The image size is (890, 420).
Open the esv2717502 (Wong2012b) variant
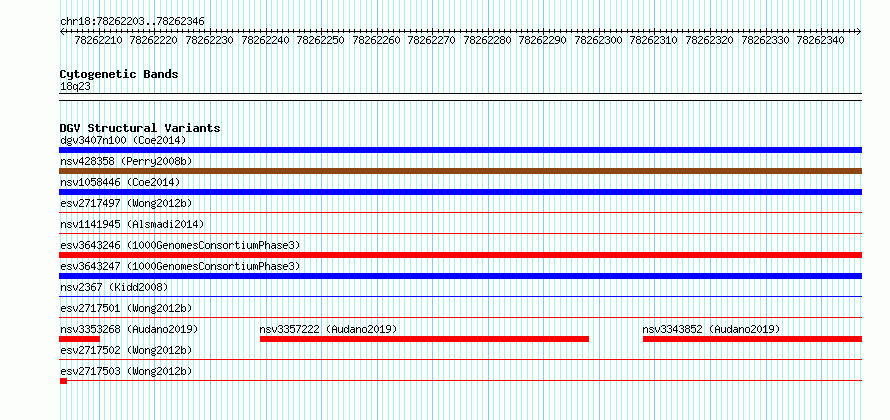(126, 350)
